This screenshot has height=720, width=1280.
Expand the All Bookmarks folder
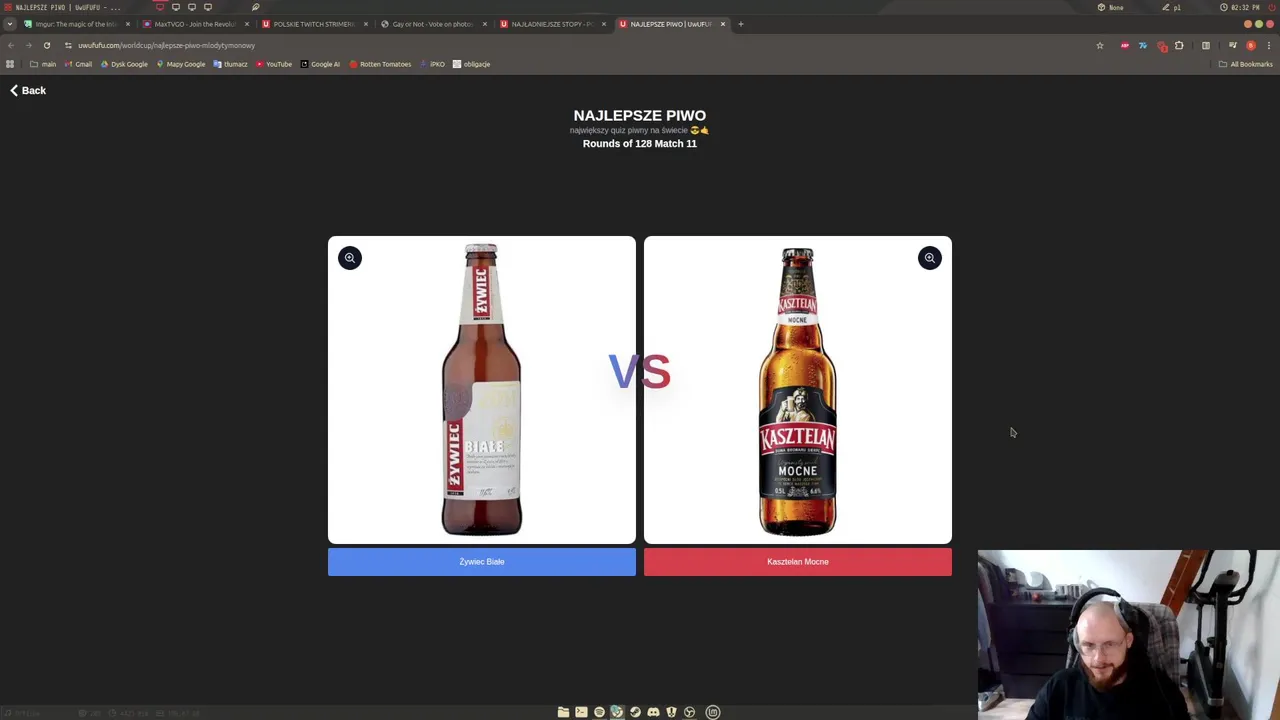coord(1245,64)
